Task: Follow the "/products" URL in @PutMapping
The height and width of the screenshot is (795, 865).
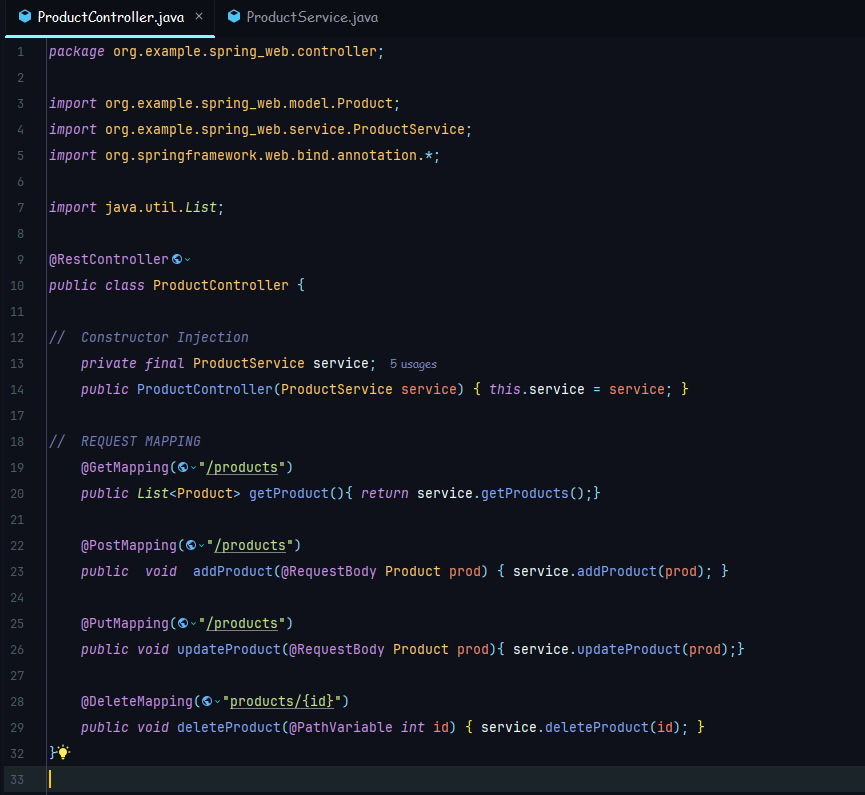Action: [242, 623]
